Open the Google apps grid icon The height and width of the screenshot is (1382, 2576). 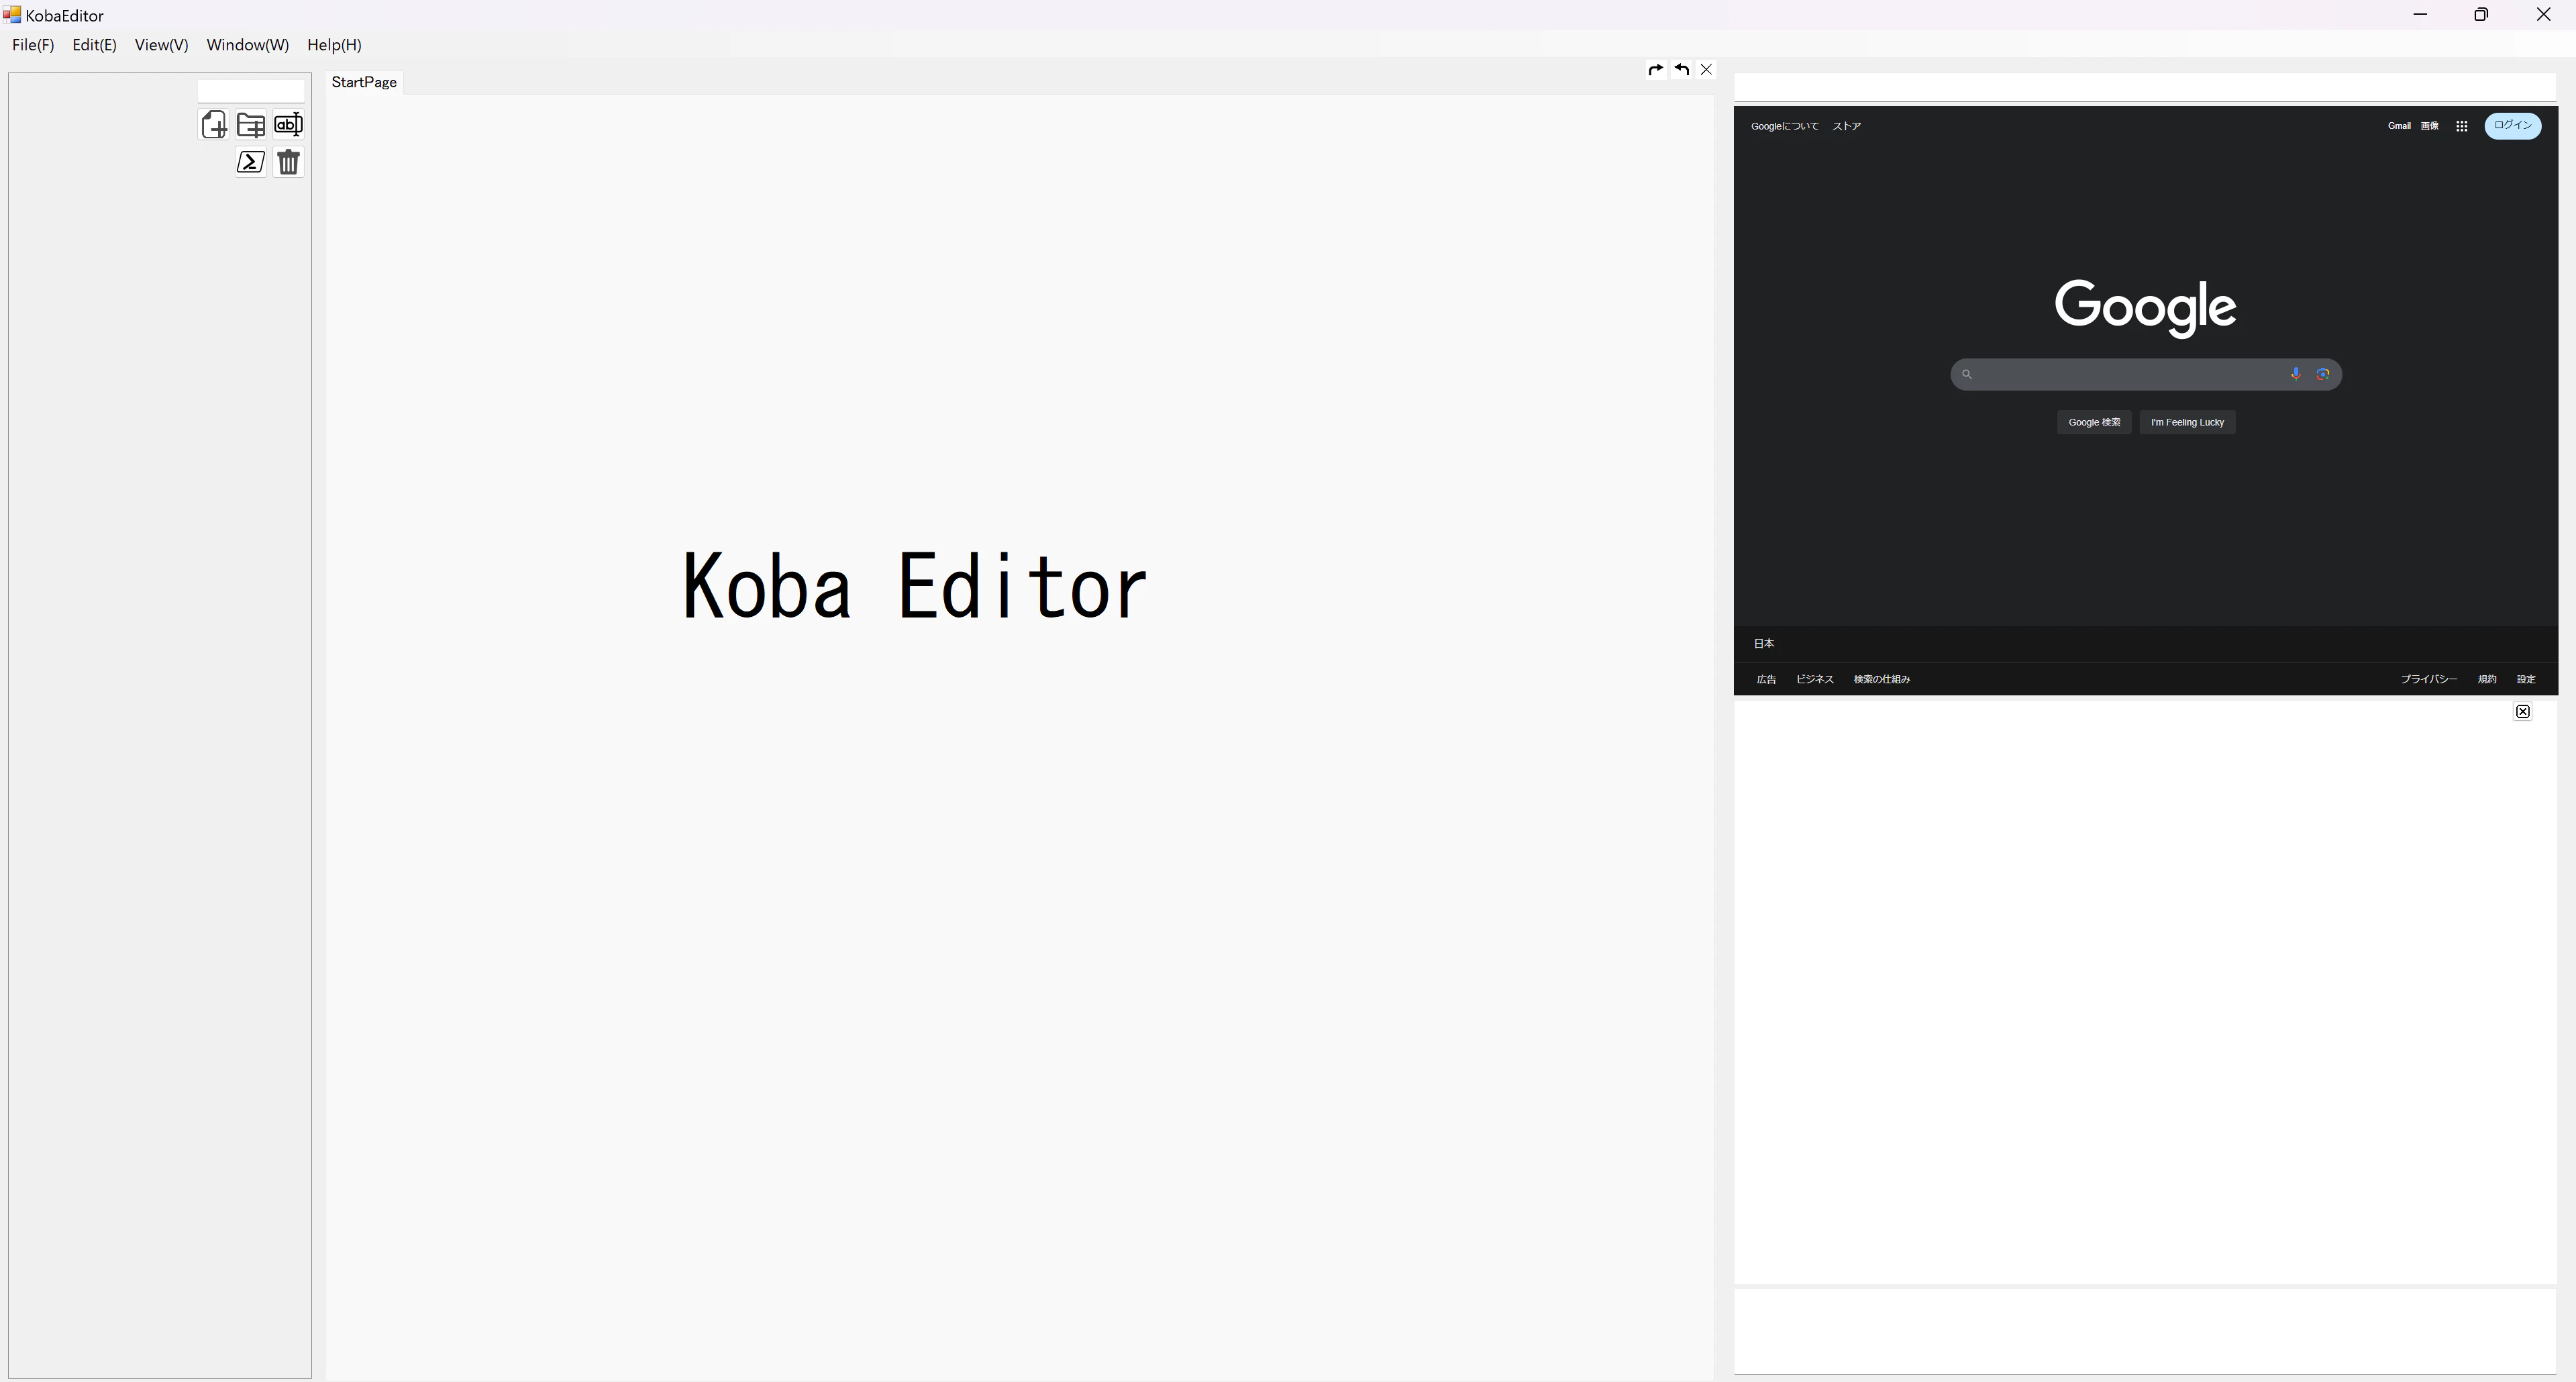tap(2462, 127)
